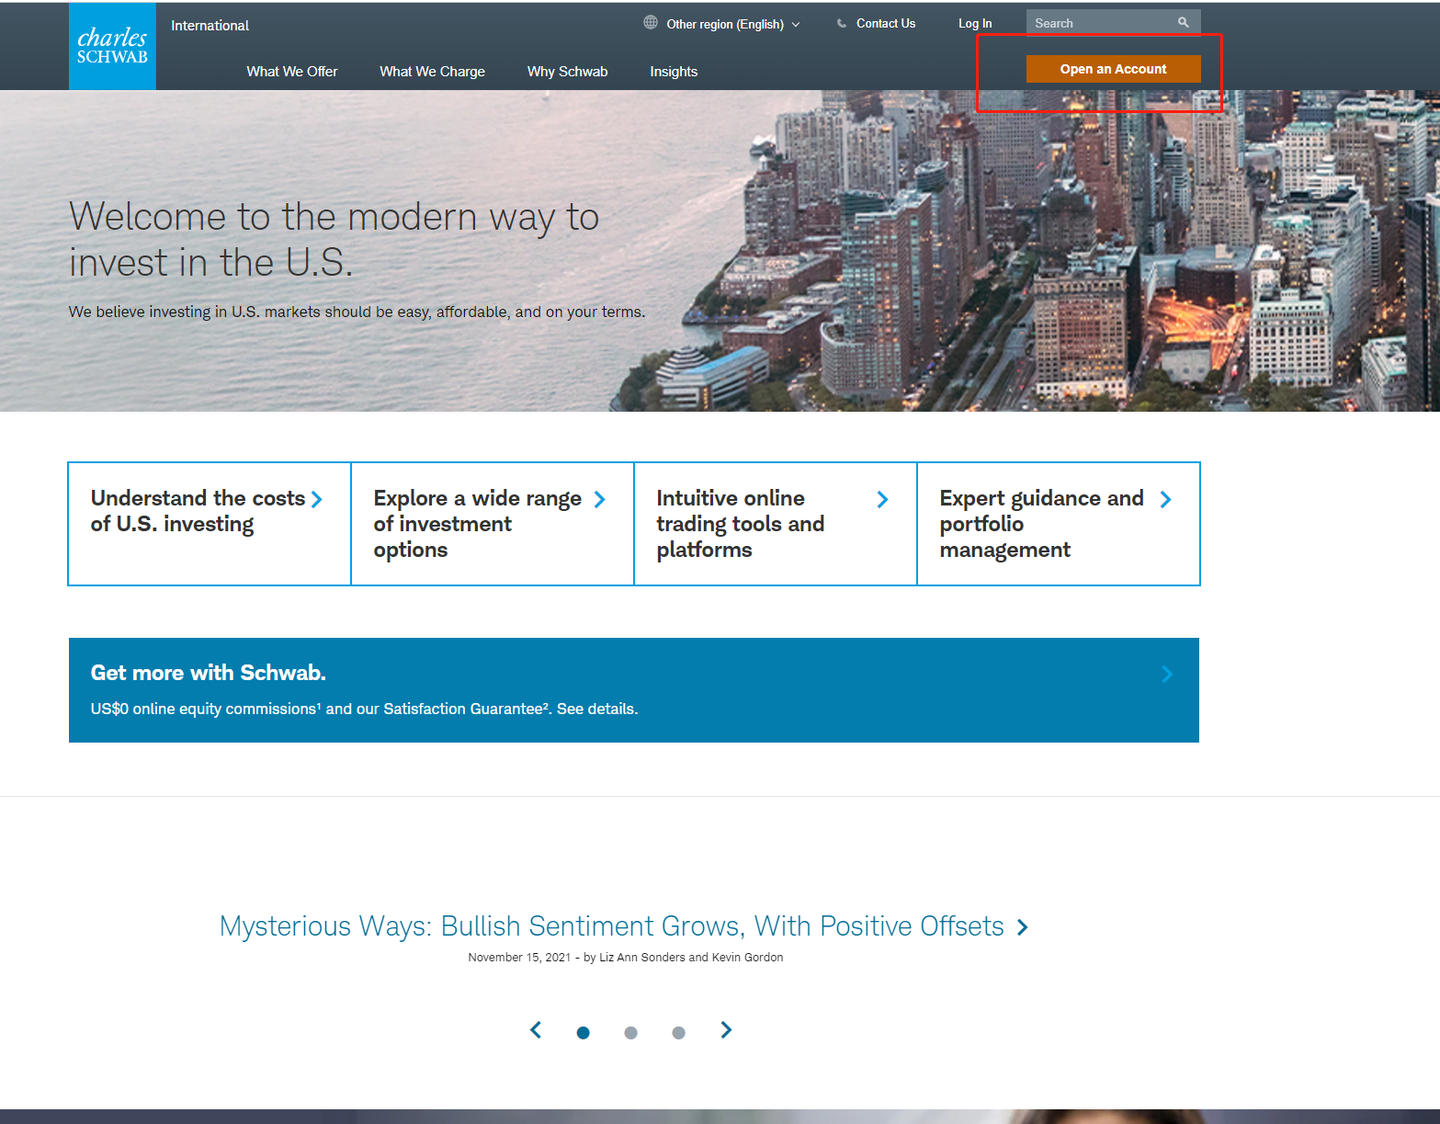Open the What We Charge menu

point(432,72)
